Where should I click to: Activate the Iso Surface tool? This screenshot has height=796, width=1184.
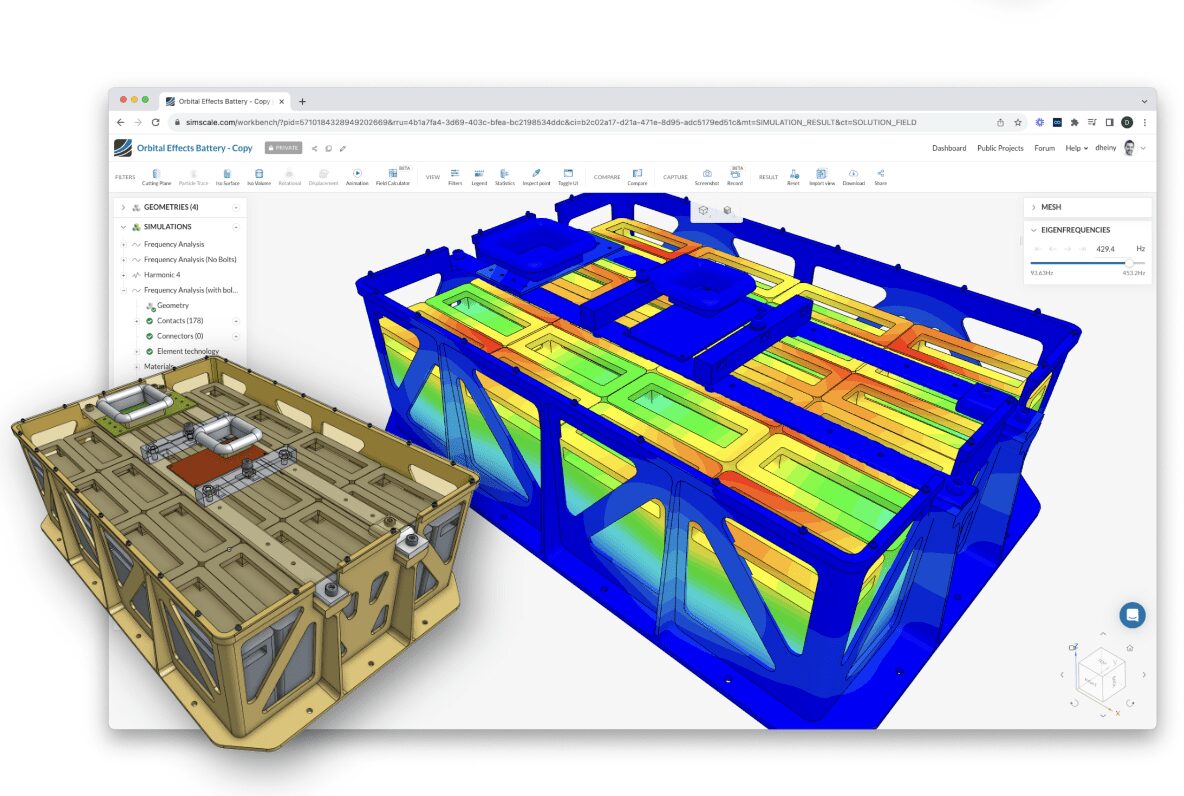227,175
